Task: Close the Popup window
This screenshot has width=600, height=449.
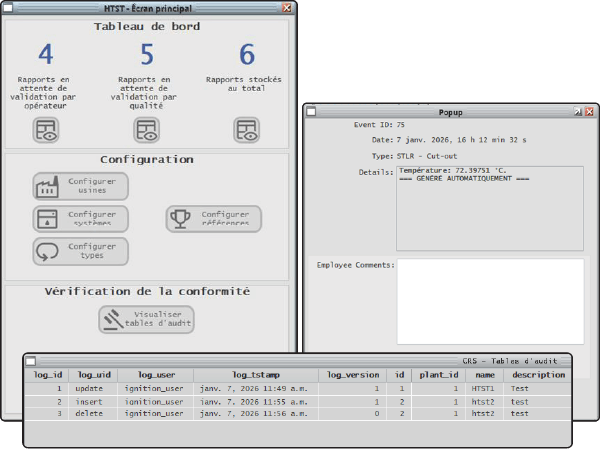Action: [590, 112]
